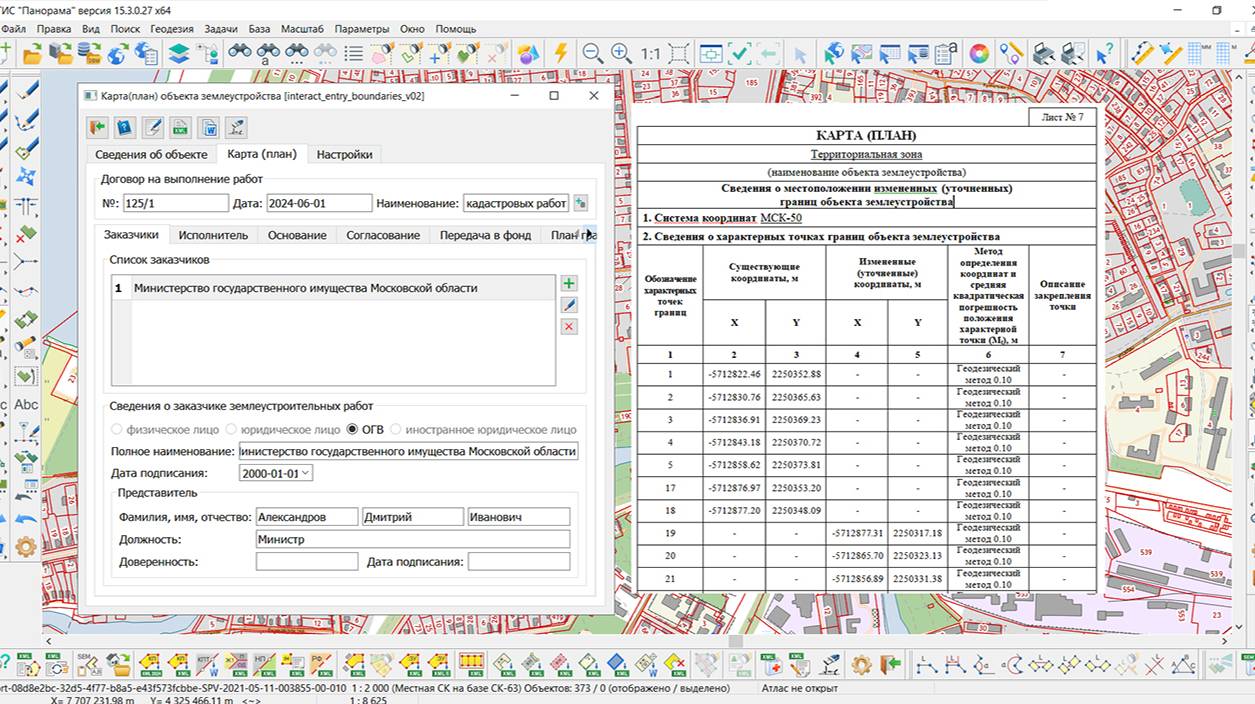Click the 'Территориальная зона' text in the plan
Screen dimensions: 1255x704
[x=866, y=155]
